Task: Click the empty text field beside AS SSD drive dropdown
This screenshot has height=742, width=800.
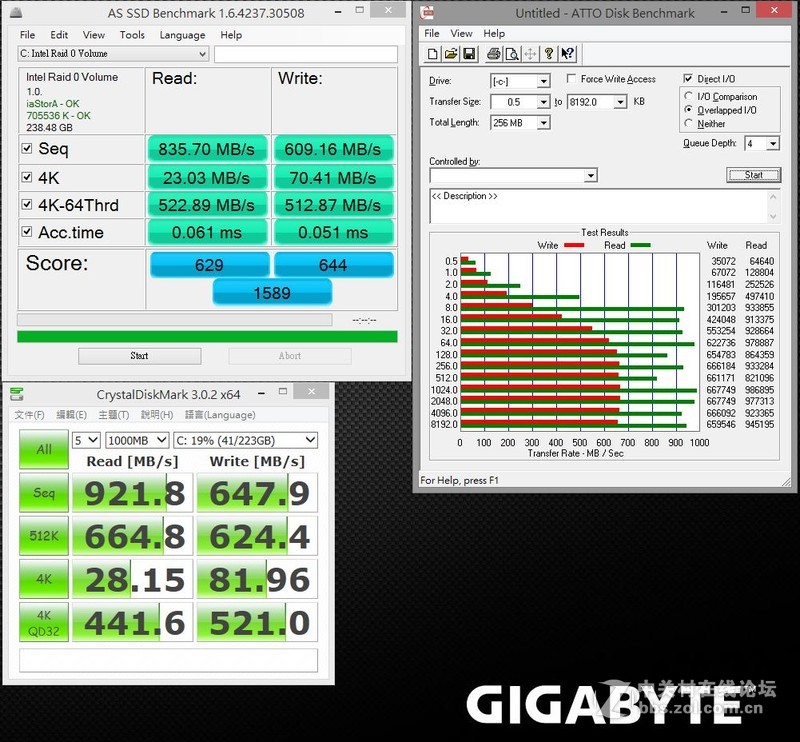Action: 306,54
